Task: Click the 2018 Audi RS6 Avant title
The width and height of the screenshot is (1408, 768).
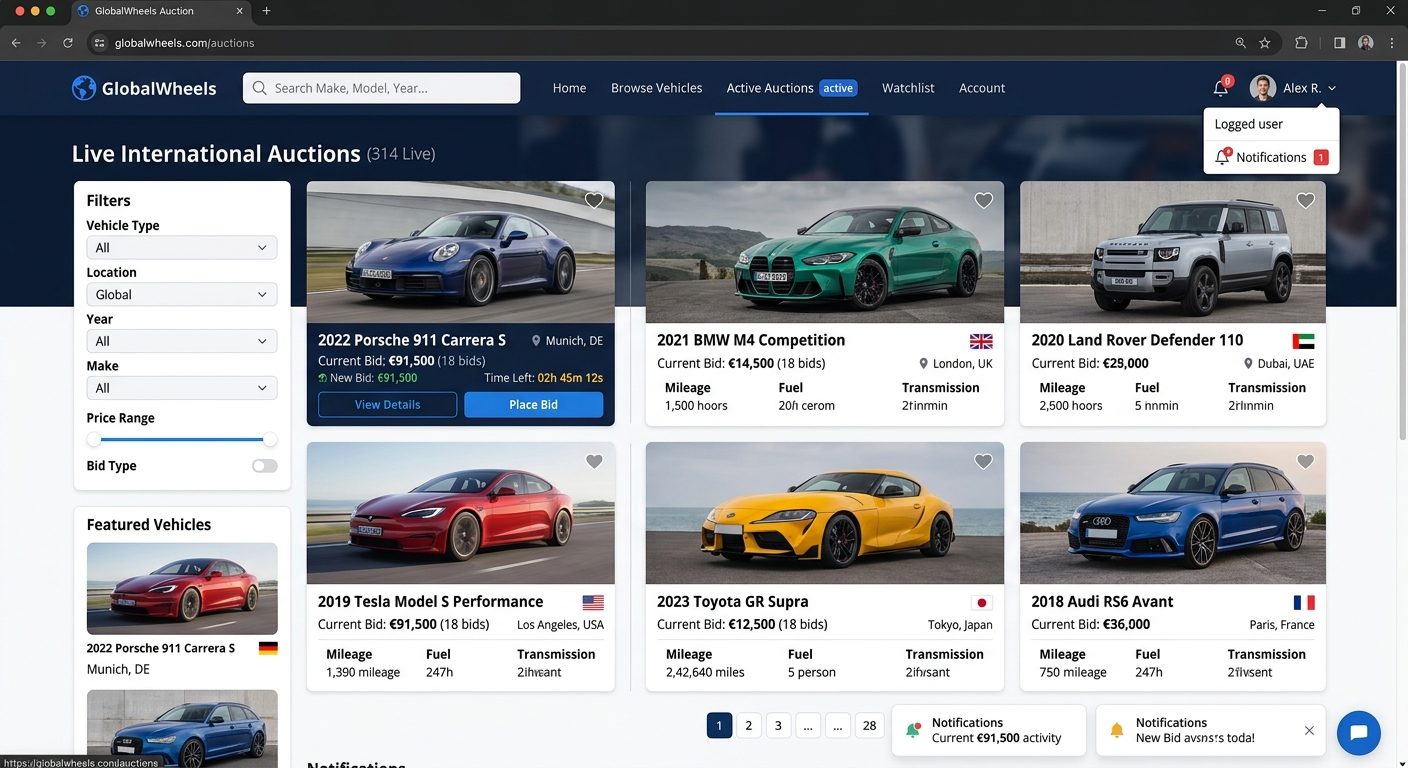Action: tap(1102, 602)
